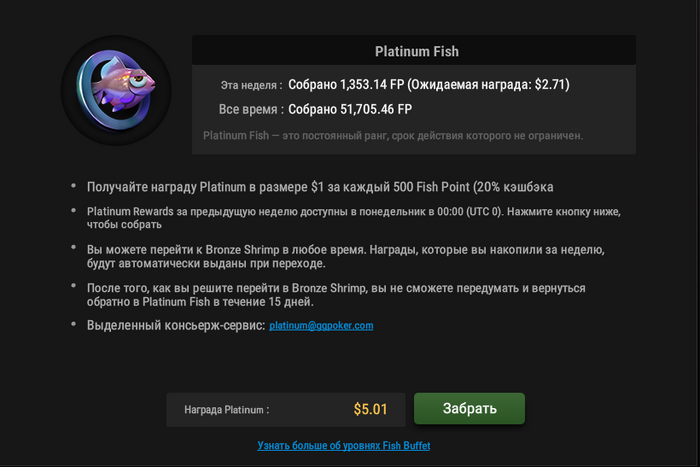Click the bullet mentioning 15 дней return limit
Screen dimensions: 700x467
point(336,295)
